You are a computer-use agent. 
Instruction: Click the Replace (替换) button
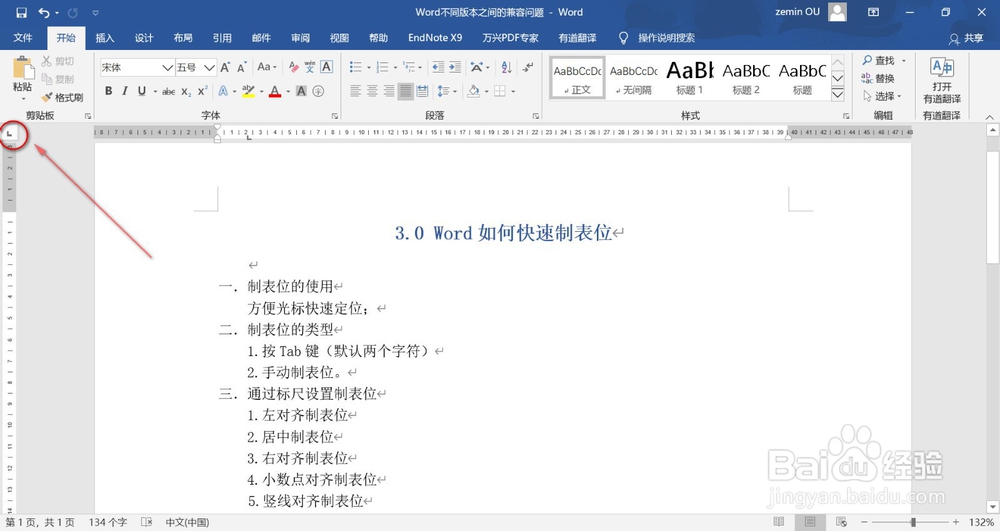(878, 78)
